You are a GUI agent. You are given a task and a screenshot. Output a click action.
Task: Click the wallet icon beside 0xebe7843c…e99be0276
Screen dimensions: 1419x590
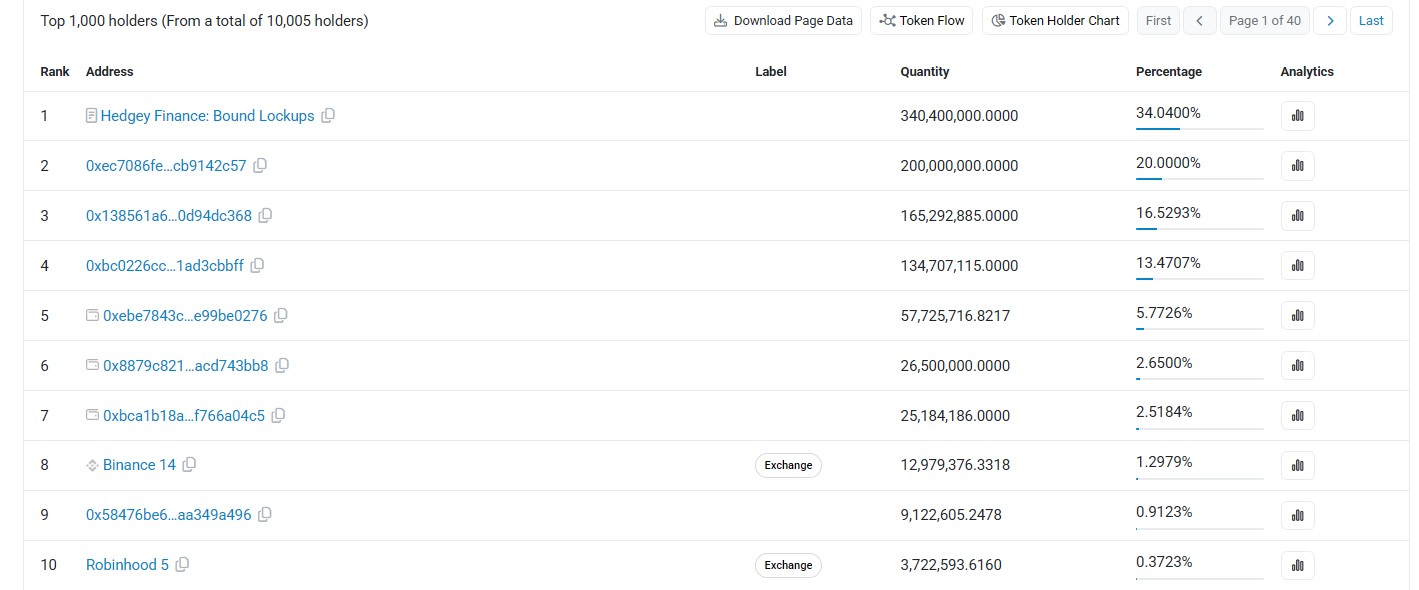click(x=93, y=315)
